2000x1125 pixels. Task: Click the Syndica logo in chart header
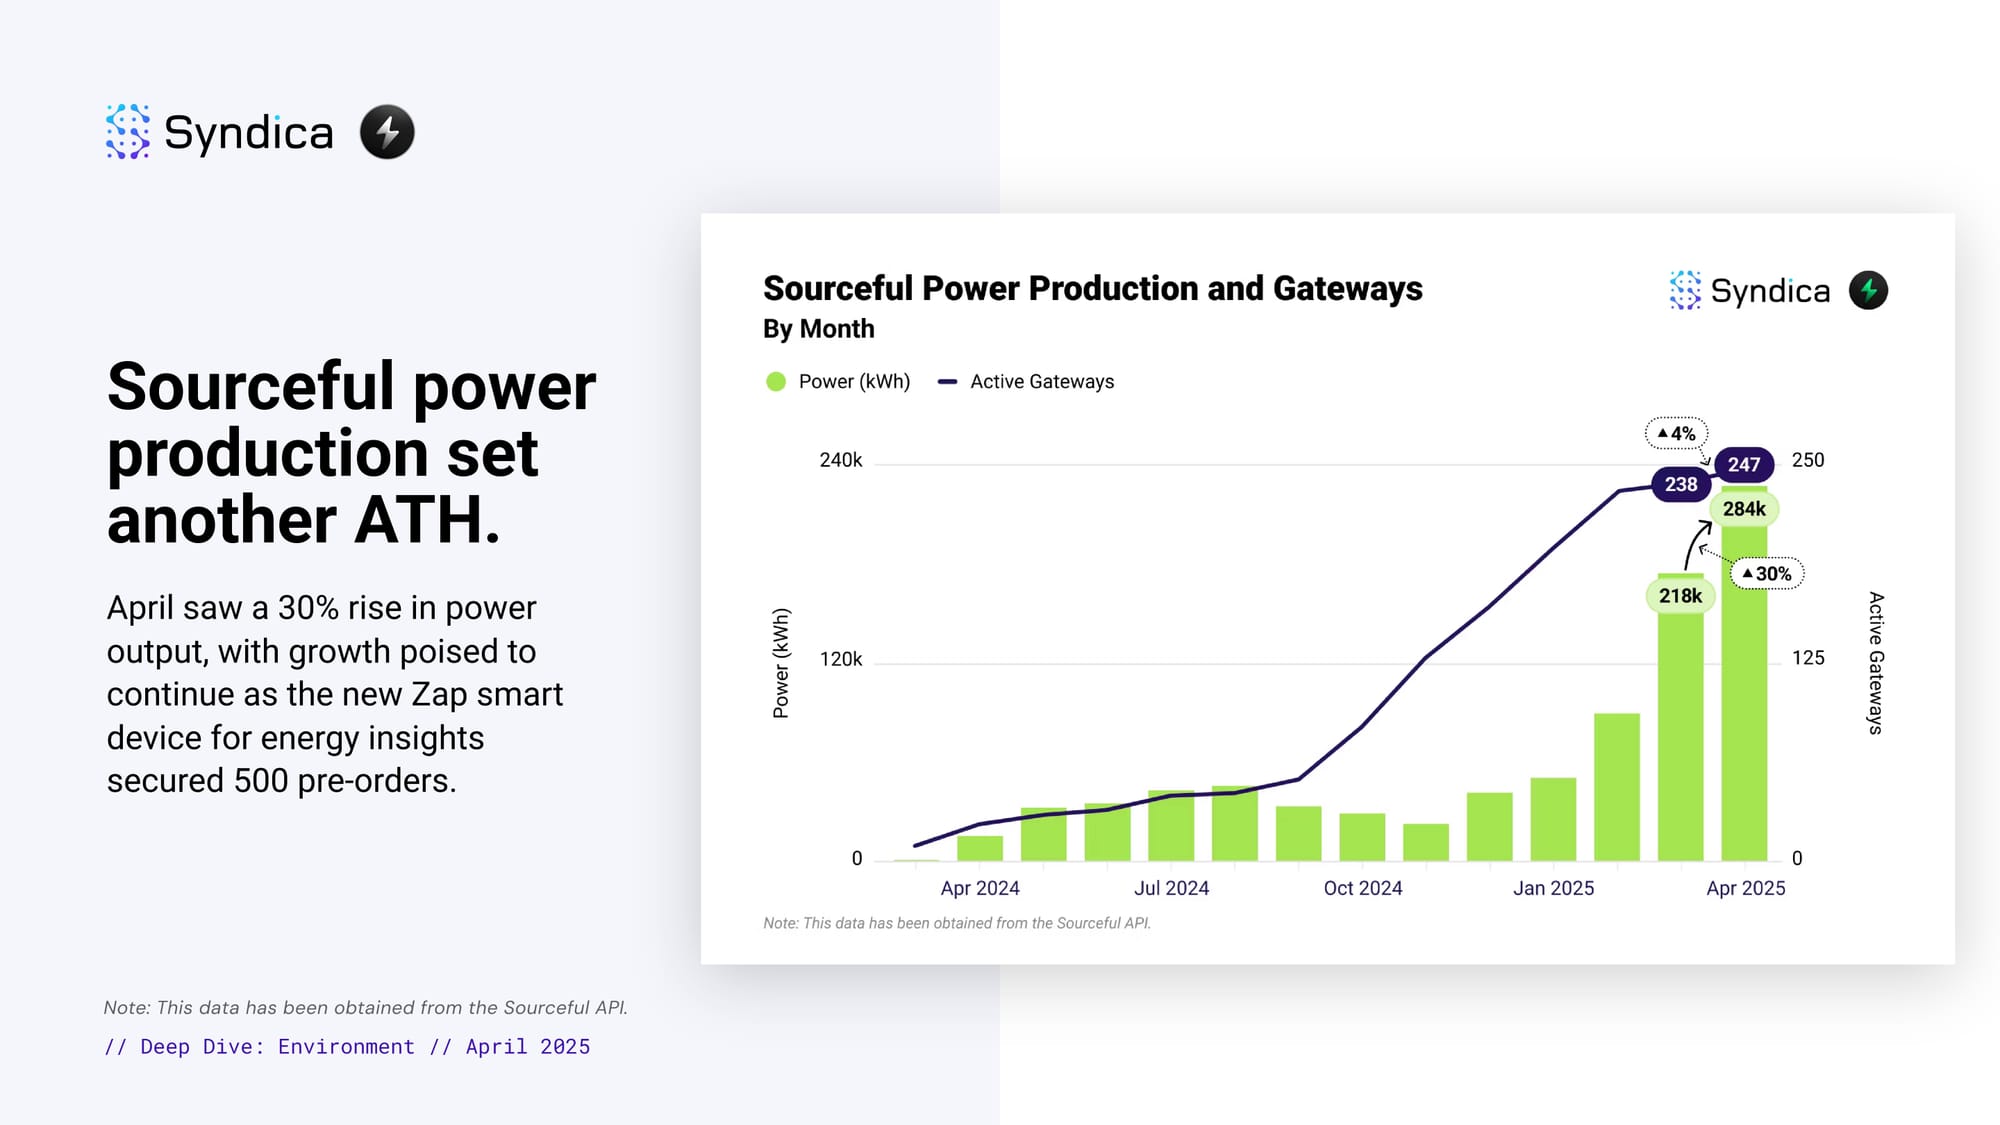click(1750, 291)
